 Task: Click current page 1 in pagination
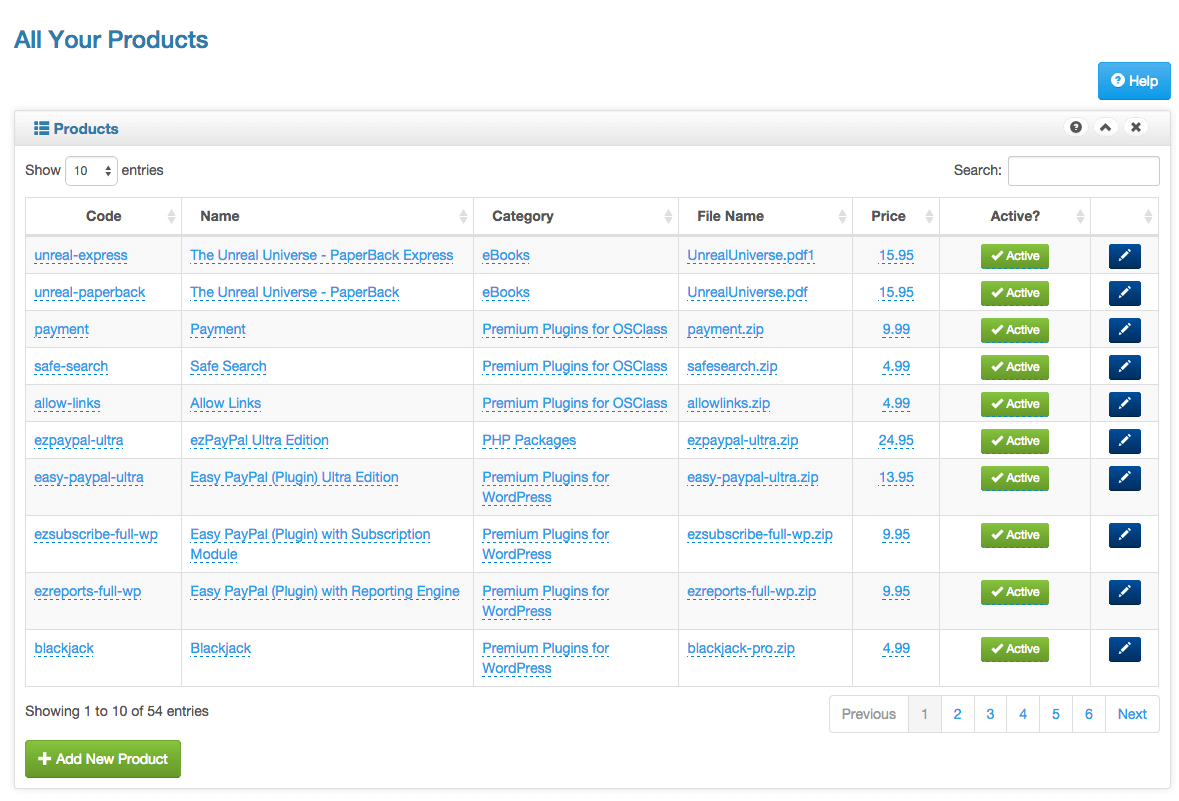pos(925,714)
